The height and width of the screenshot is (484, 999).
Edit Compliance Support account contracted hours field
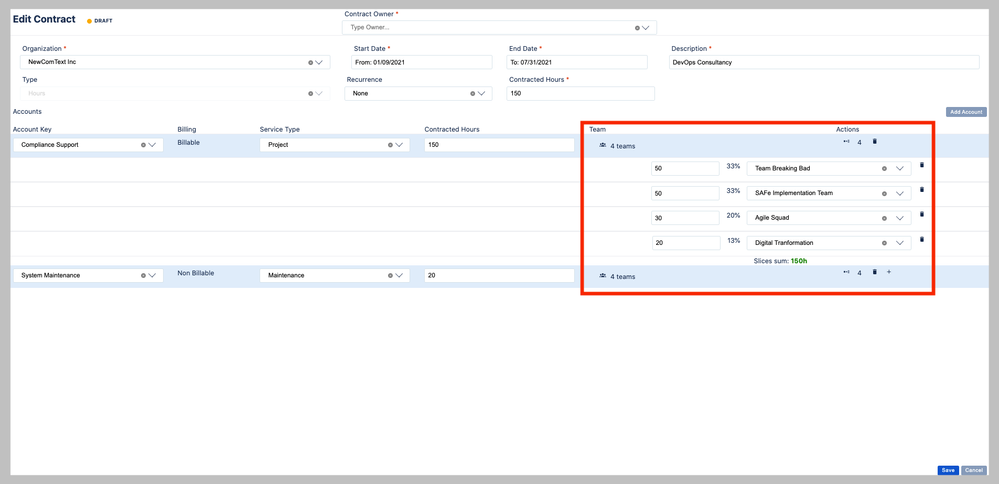point(500,145)
